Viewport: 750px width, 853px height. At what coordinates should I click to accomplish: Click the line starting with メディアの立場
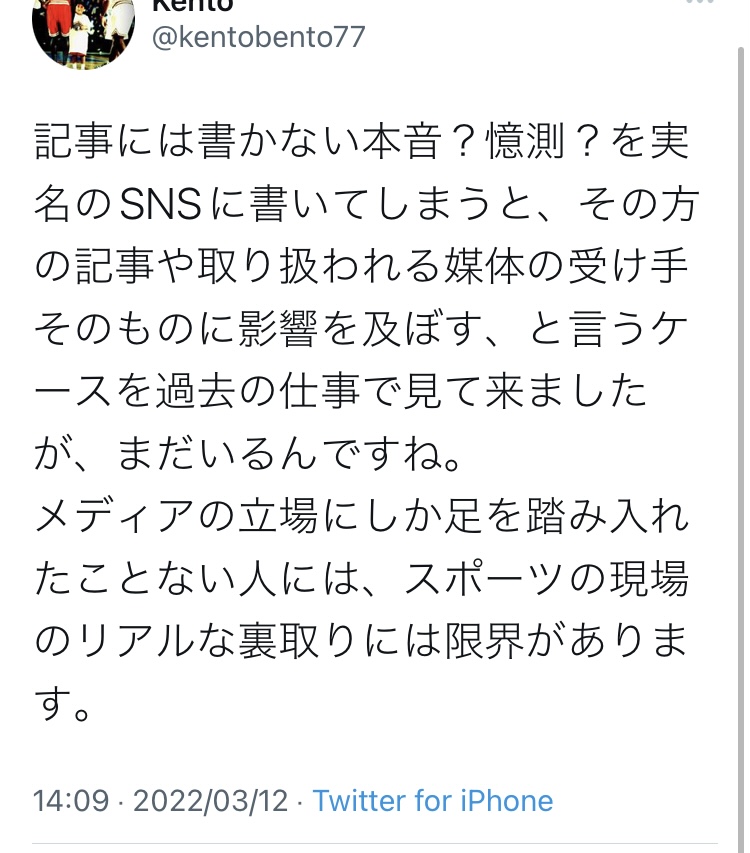pos(362,517)
